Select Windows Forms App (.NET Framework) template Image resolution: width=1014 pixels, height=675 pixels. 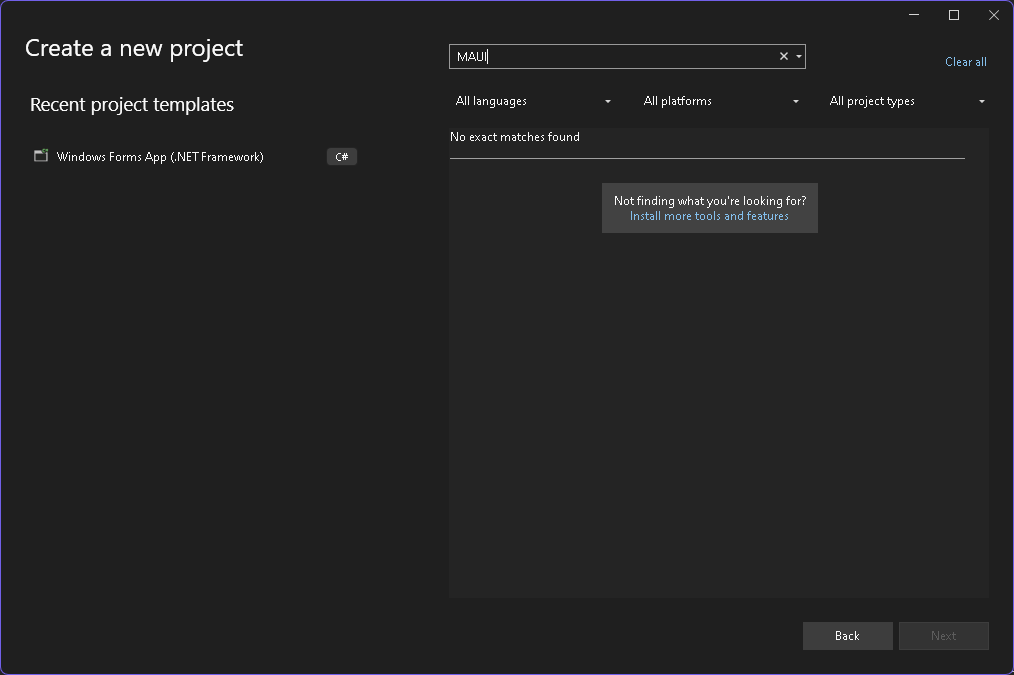click(194, 156)
